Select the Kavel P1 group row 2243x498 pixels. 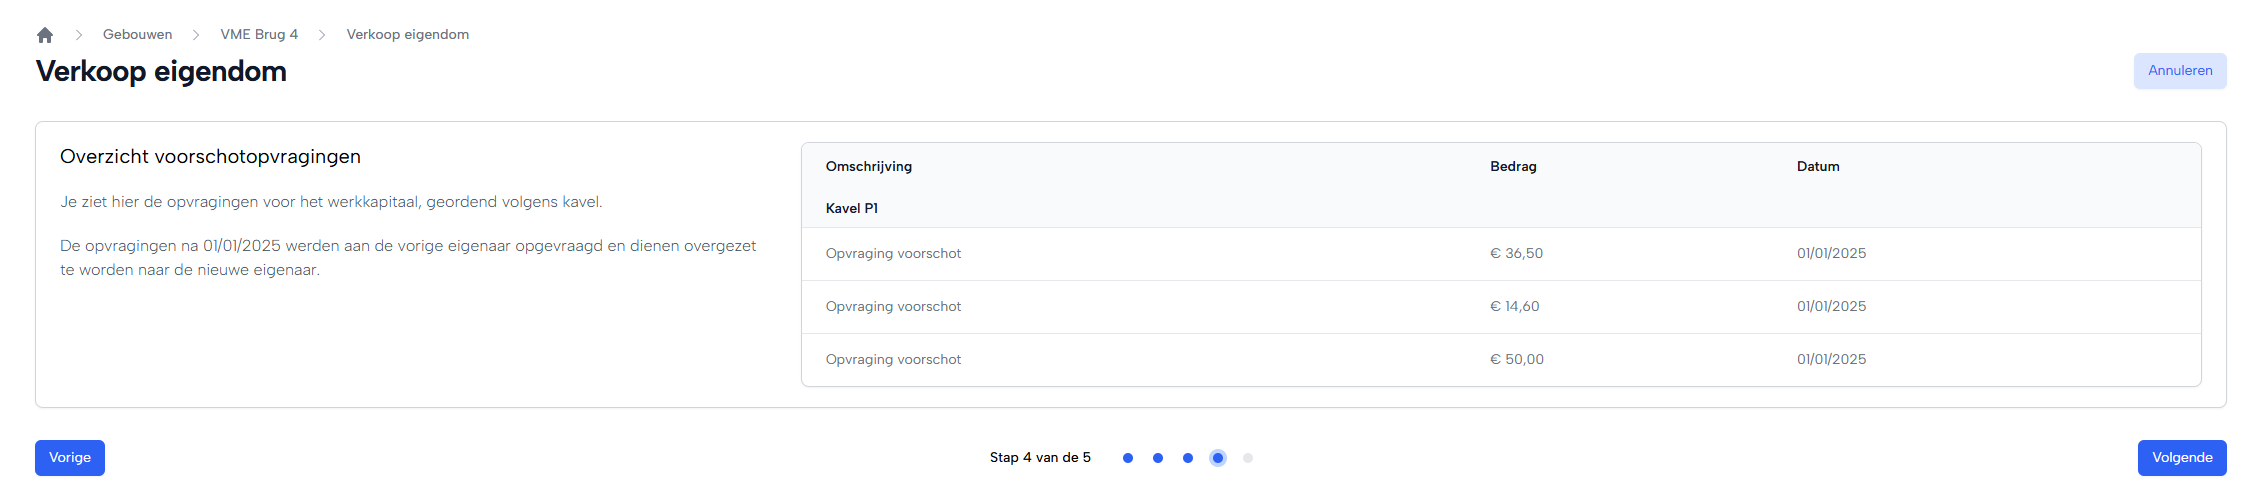coord(852,209)
